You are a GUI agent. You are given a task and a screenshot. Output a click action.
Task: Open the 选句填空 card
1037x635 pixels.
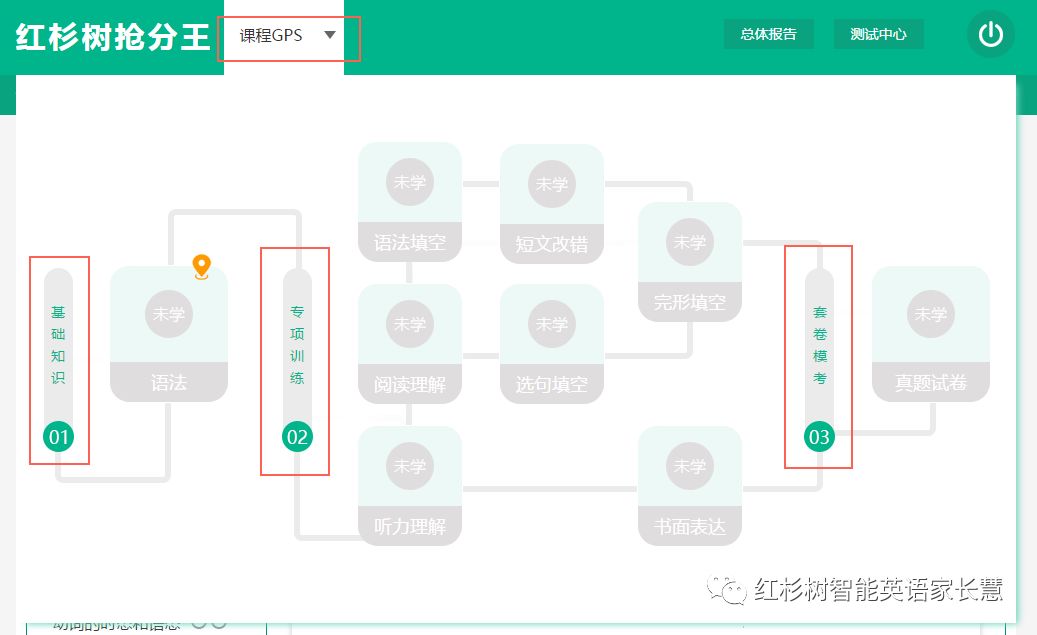pos(552,344)
